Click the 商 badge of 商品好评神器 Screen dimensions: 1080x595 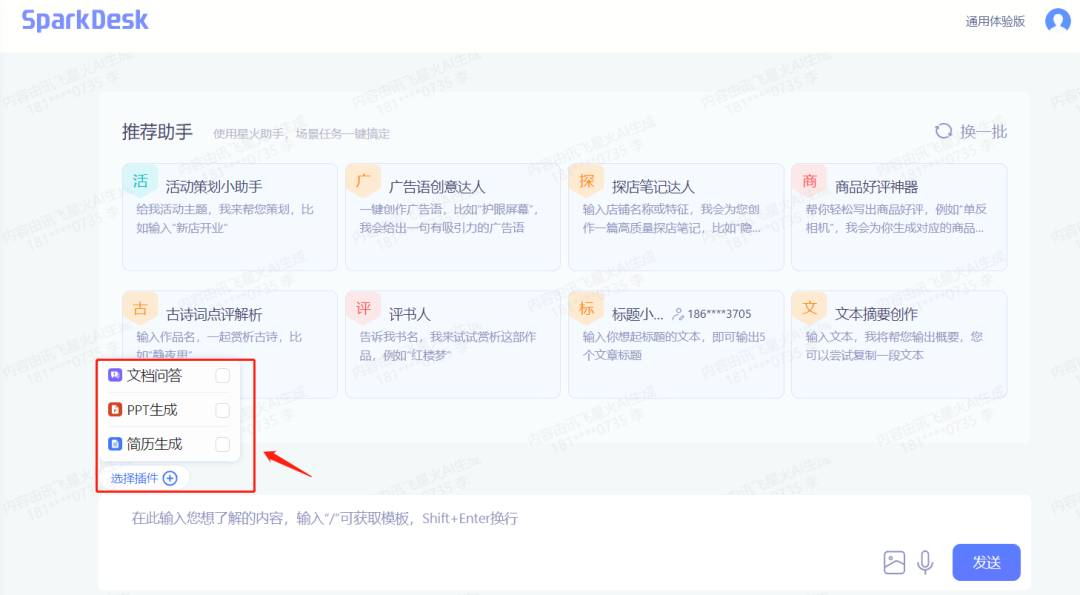(809, 181)
